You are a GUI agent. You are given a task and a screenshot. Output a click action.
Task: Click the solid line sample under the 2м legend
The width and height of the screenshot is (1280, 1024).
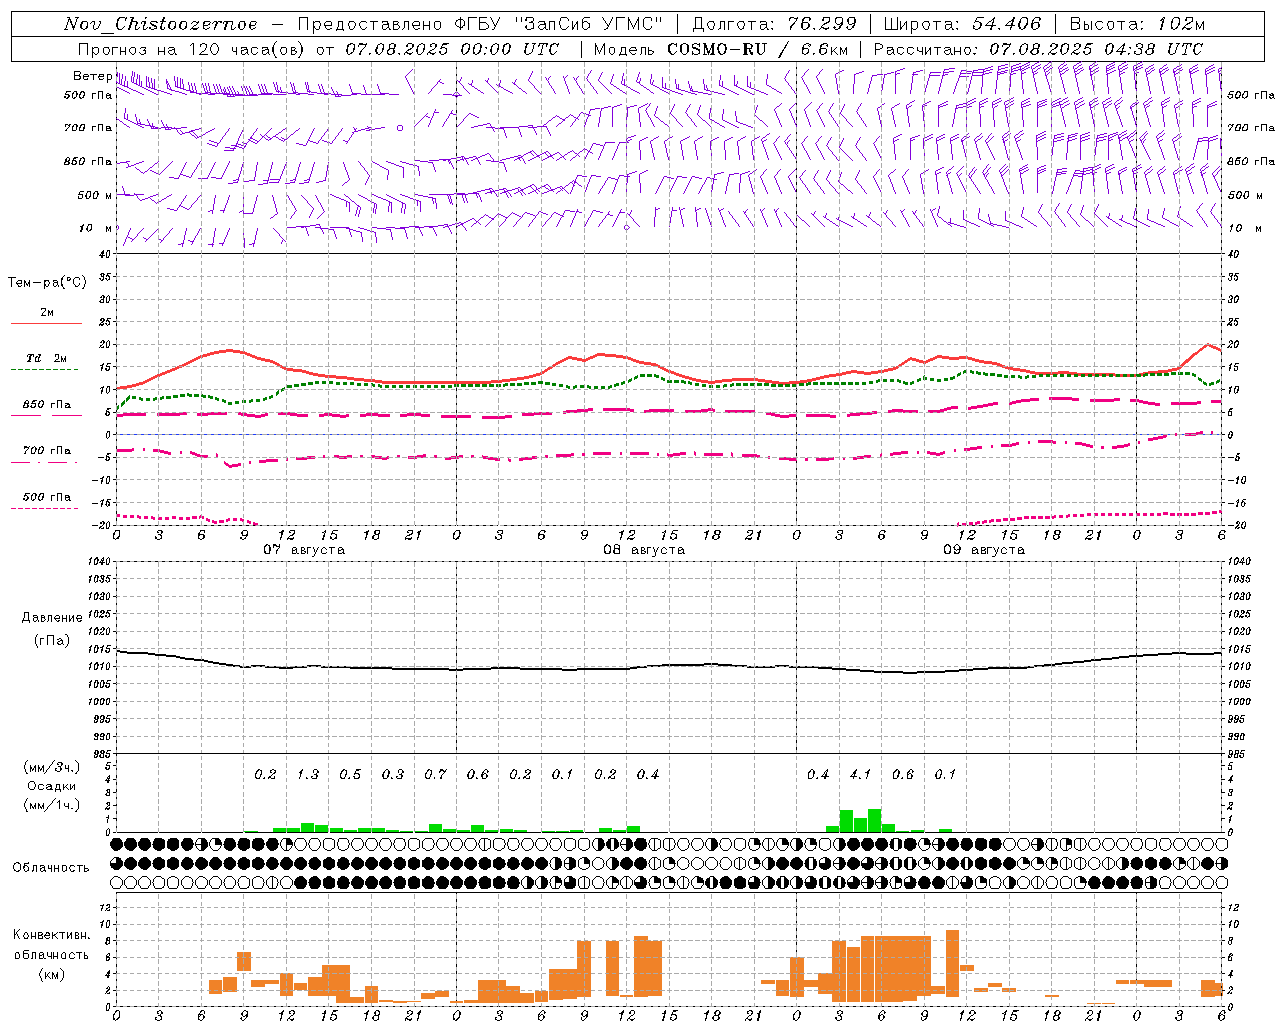pos(47,324)
